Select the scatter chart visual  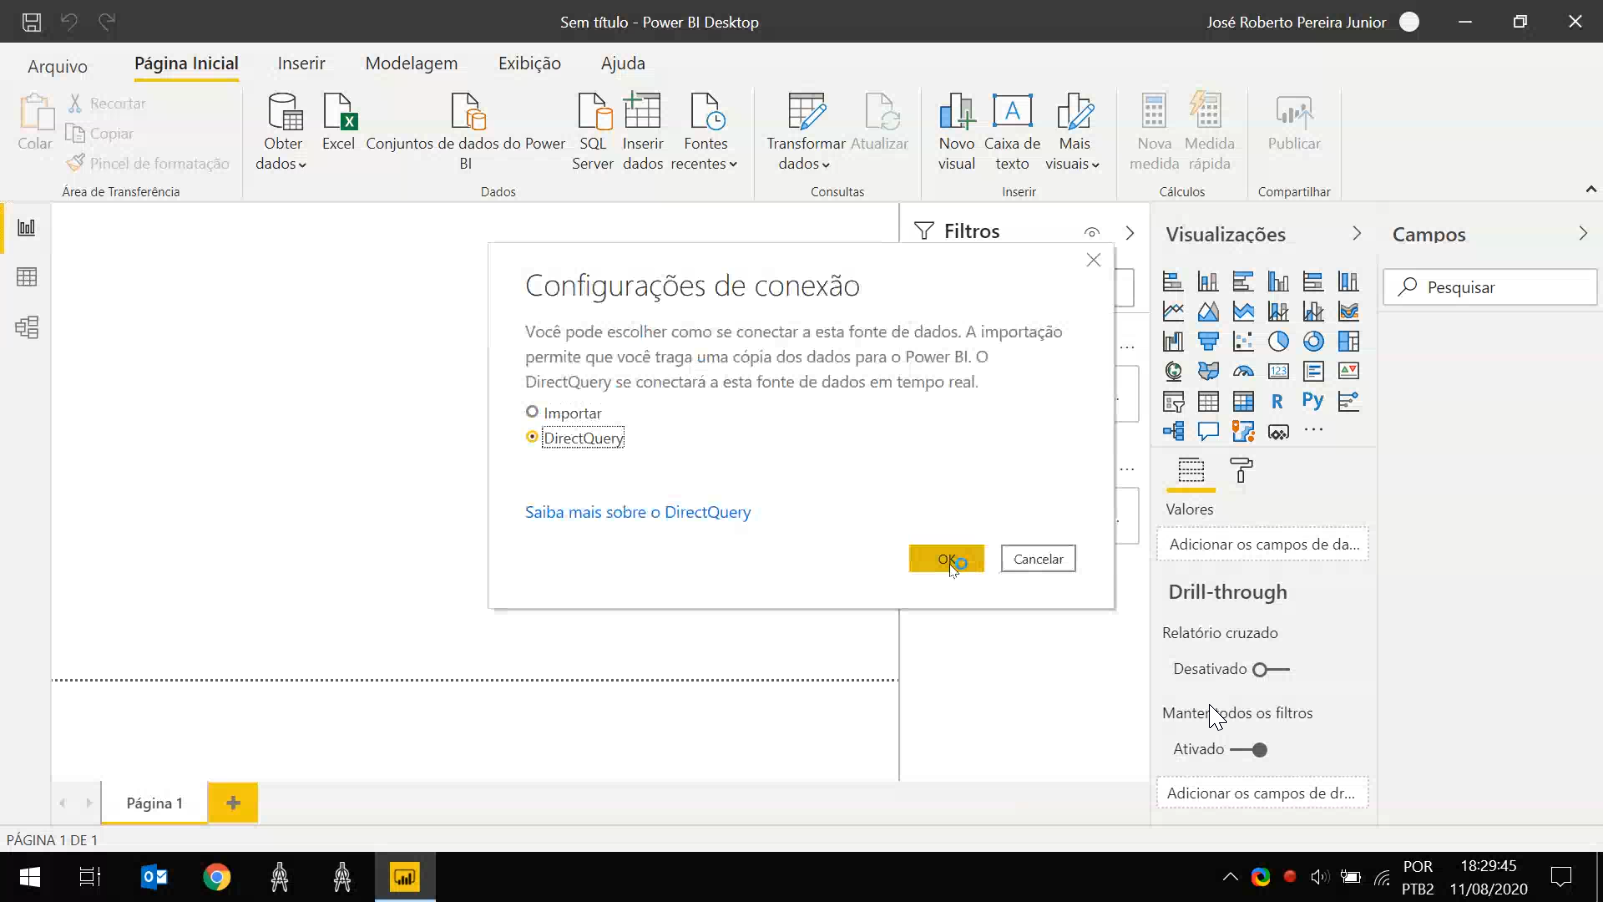click(x=1243, y=341)
